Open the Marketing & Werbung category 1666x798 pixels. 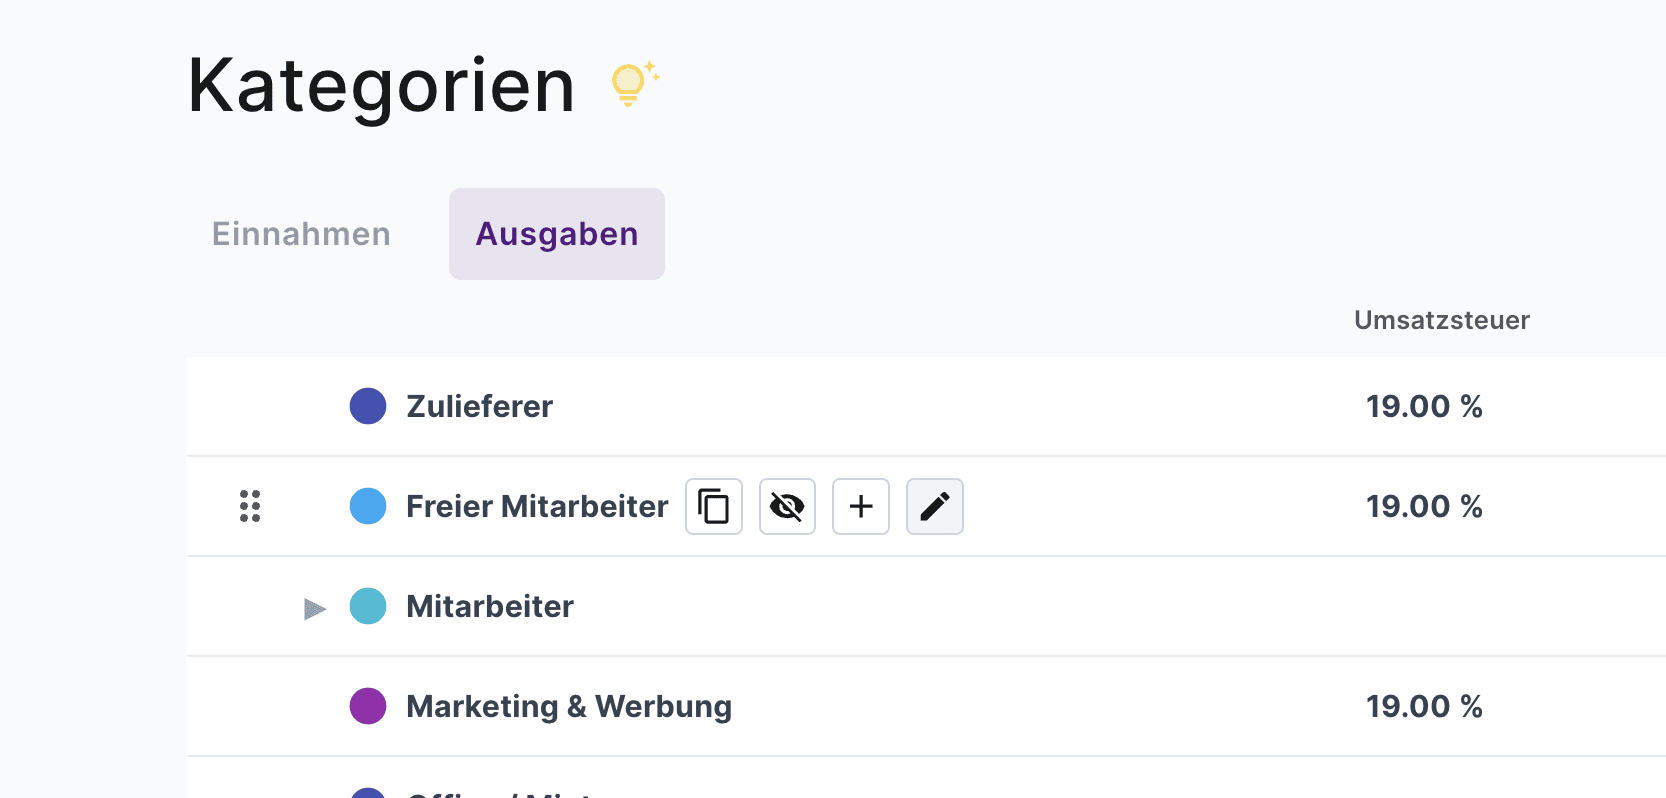click(x=569, y=706)
